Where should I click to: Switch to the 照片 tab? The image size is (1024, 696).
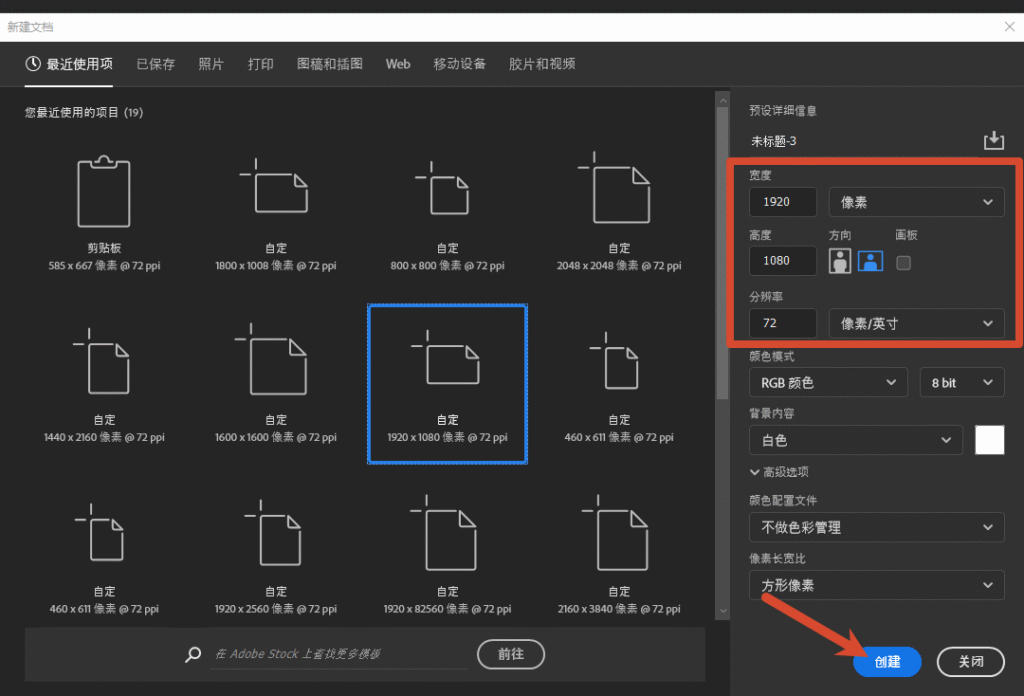click(x=211, y=64)
